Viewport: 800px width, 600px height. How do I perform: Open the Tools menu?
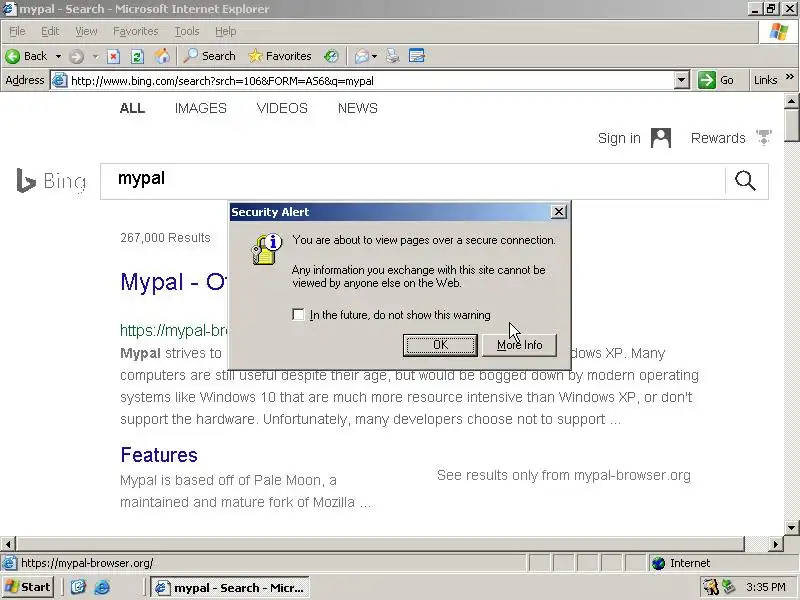187,32
